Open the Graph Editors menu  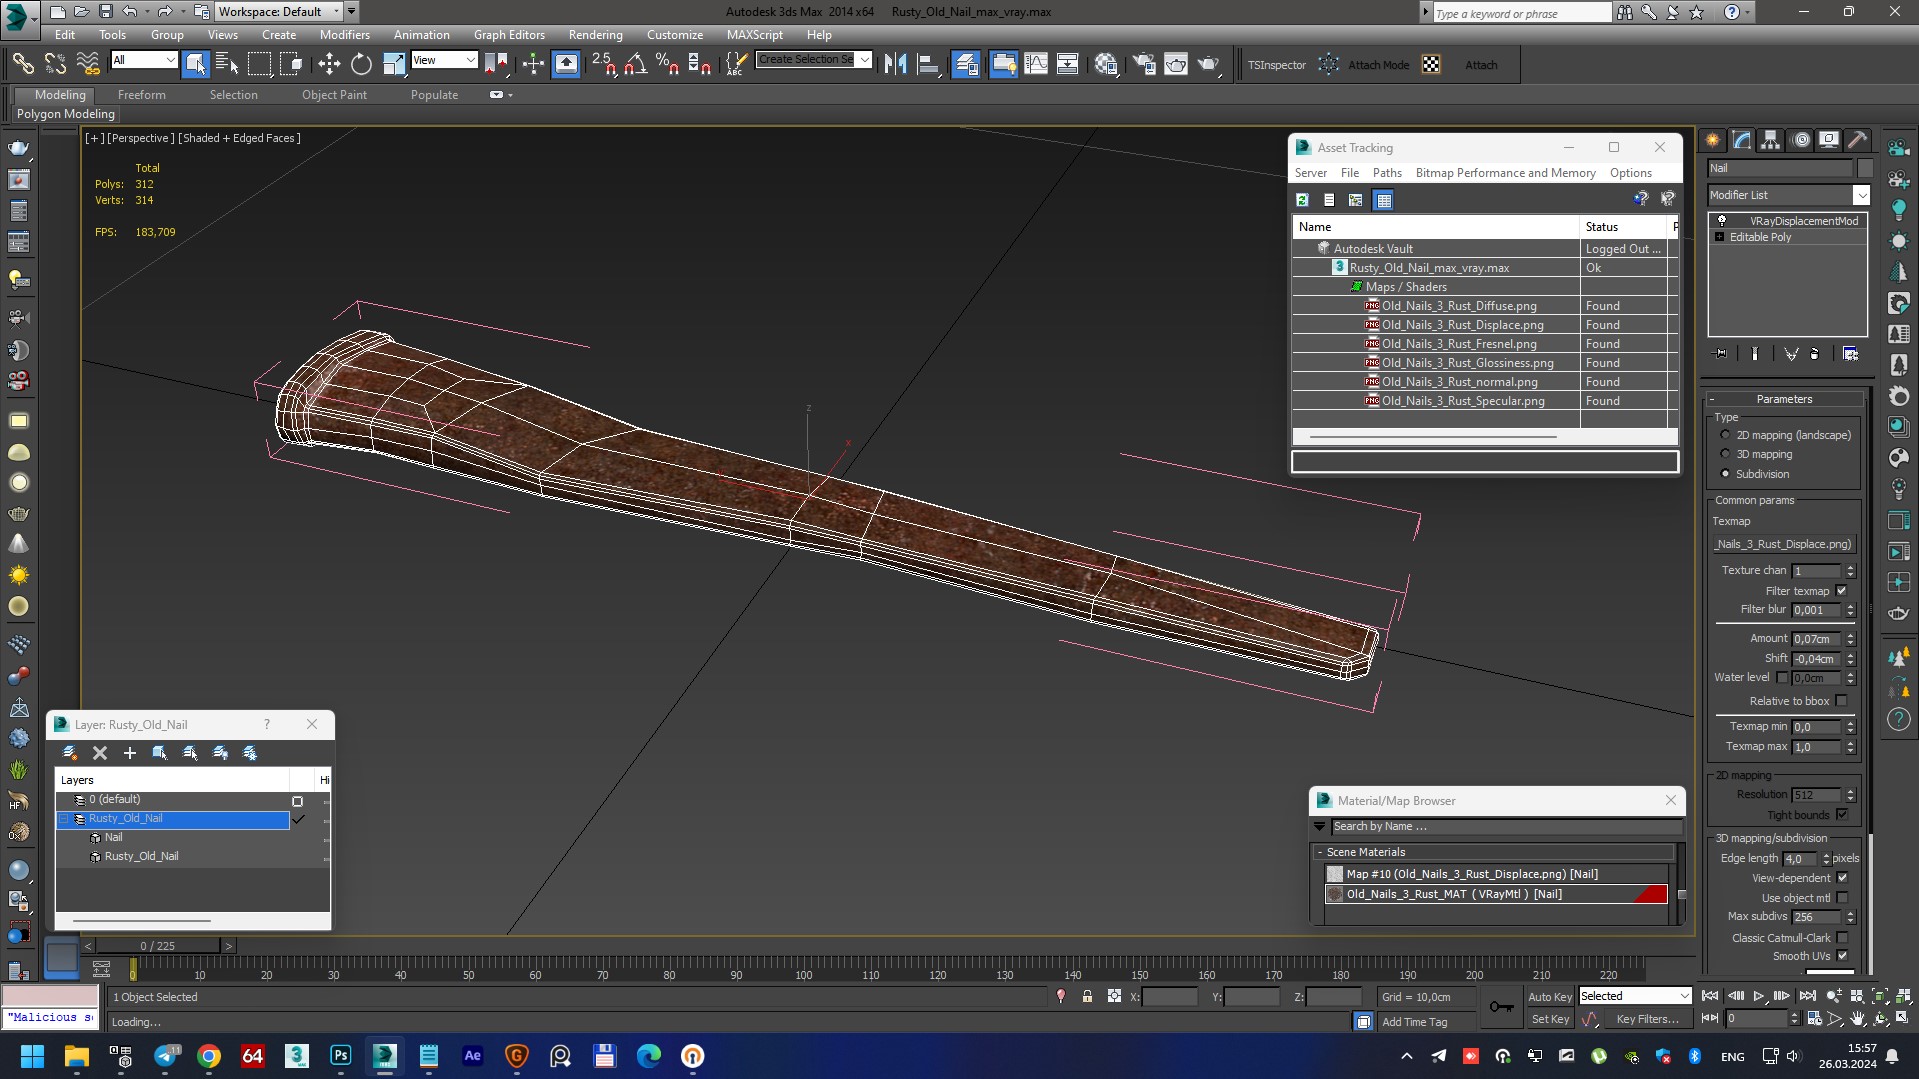pos(509,34)
